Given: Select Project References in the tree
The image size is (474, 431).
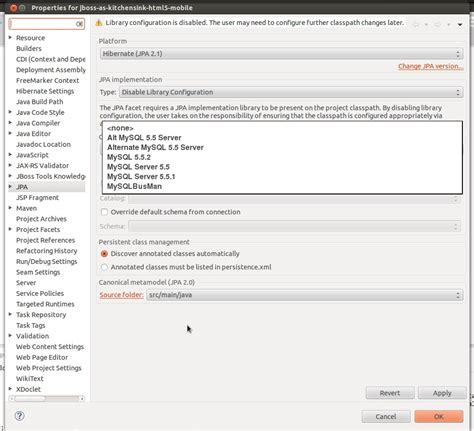Looking at the screenshot, I should click(x=45, y=240).
